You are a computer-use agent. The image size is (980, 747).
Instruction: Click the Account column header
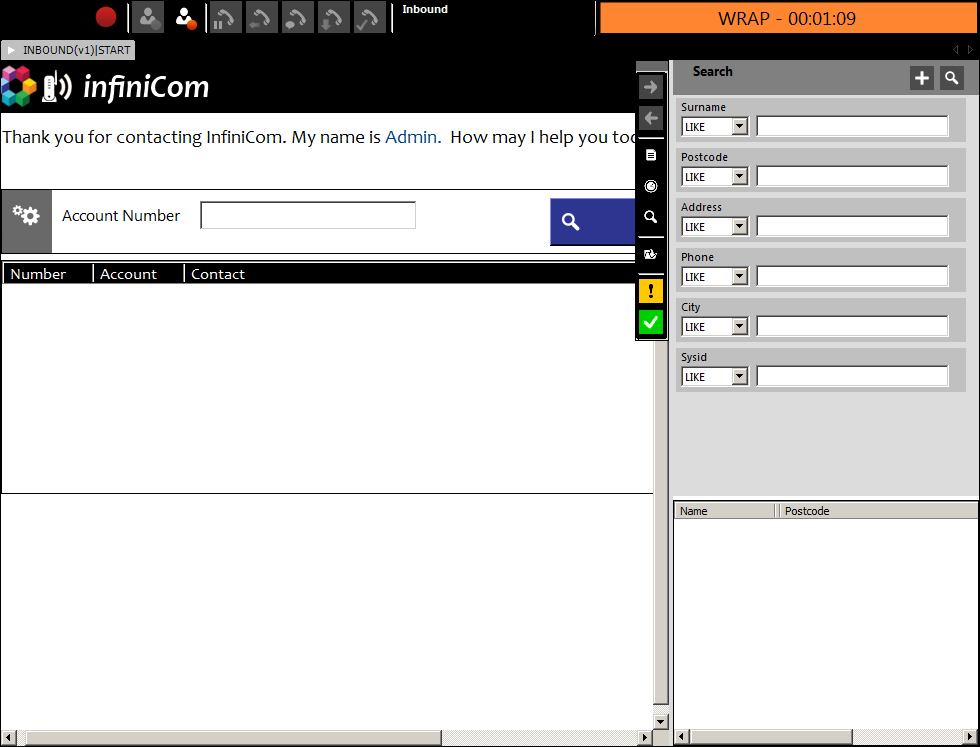click(x=139, y=274)
